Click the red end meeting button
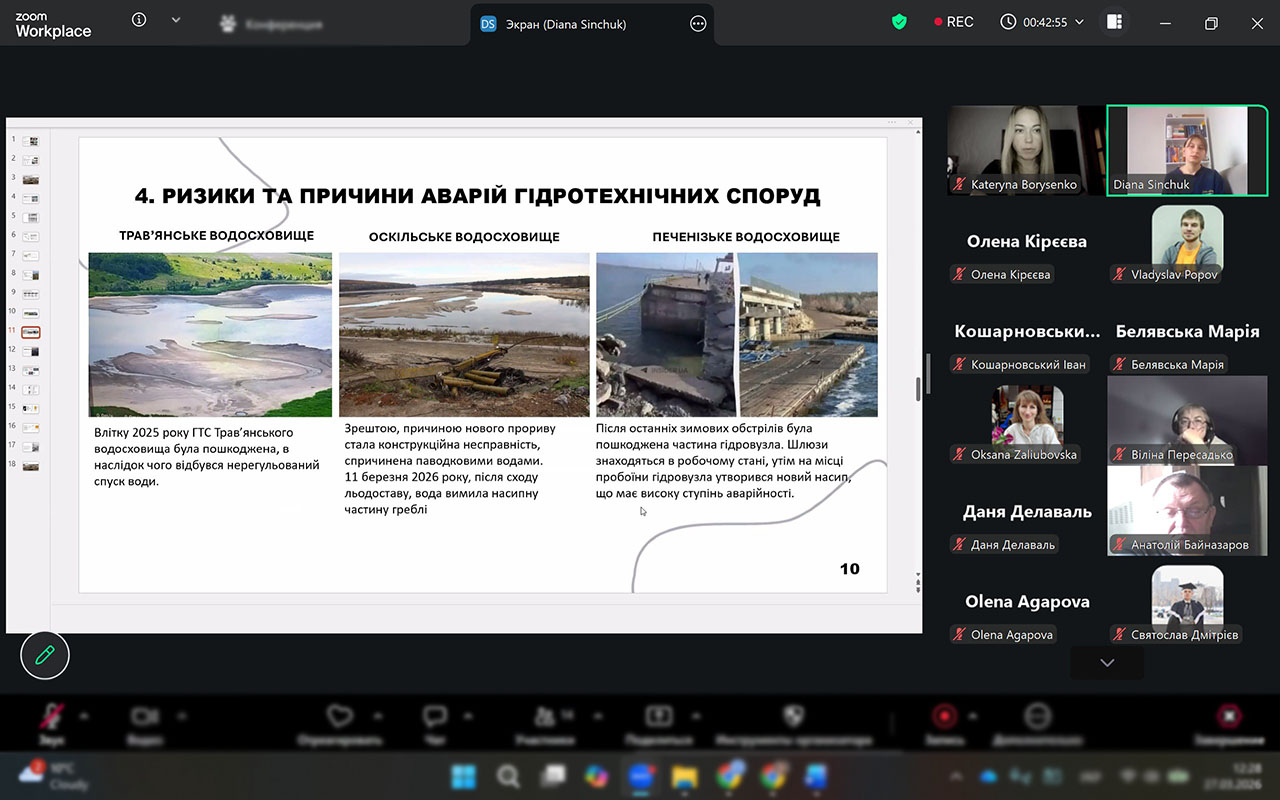Viewport: 1280px width, 800px height. (x=1229, y=716)
